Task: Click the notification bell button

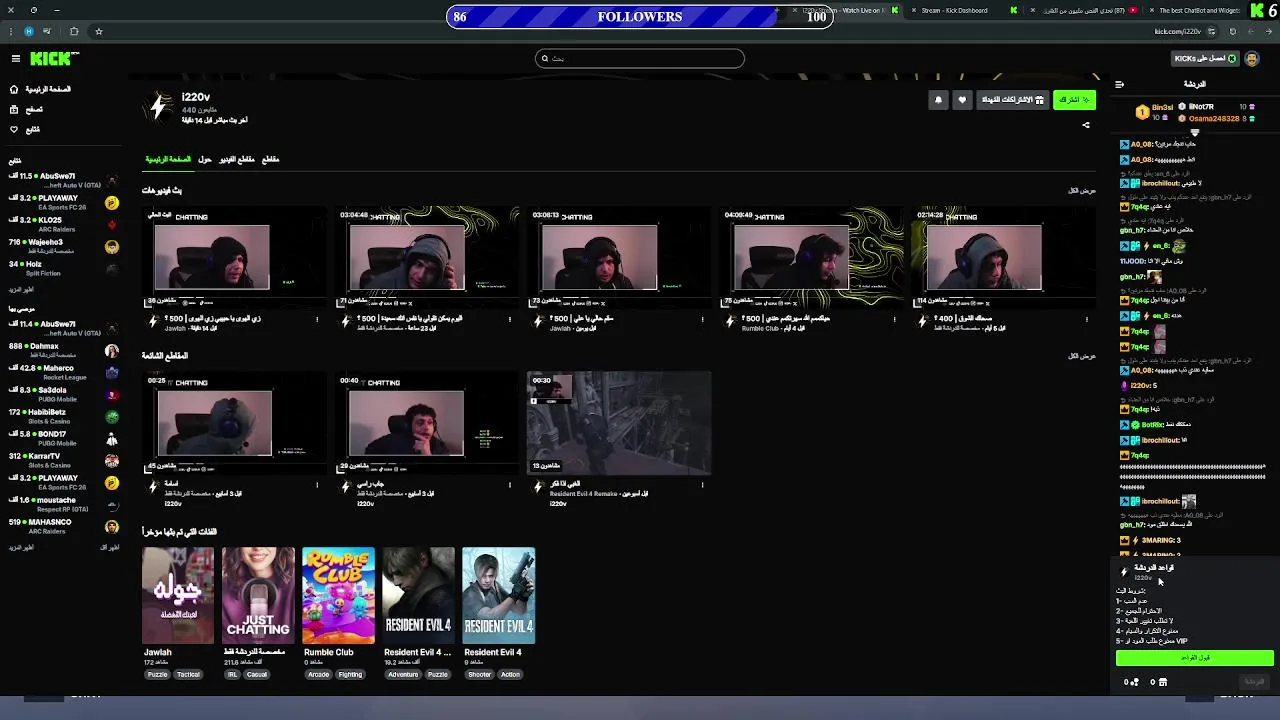Action: pos(938,100)
